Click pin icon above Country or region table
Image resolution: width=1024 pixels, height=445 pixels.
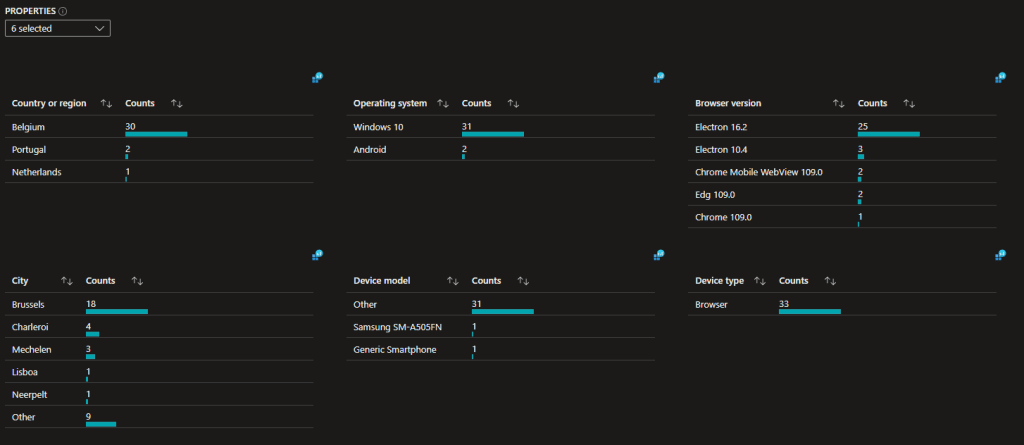point(316,77)
